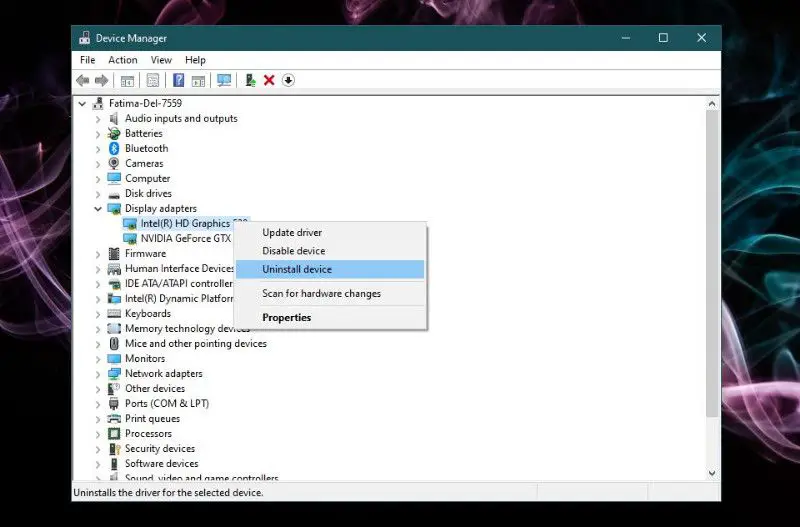Select the Network adapters icon
This screenshot has width=800, height=527.
click(114, 374)
